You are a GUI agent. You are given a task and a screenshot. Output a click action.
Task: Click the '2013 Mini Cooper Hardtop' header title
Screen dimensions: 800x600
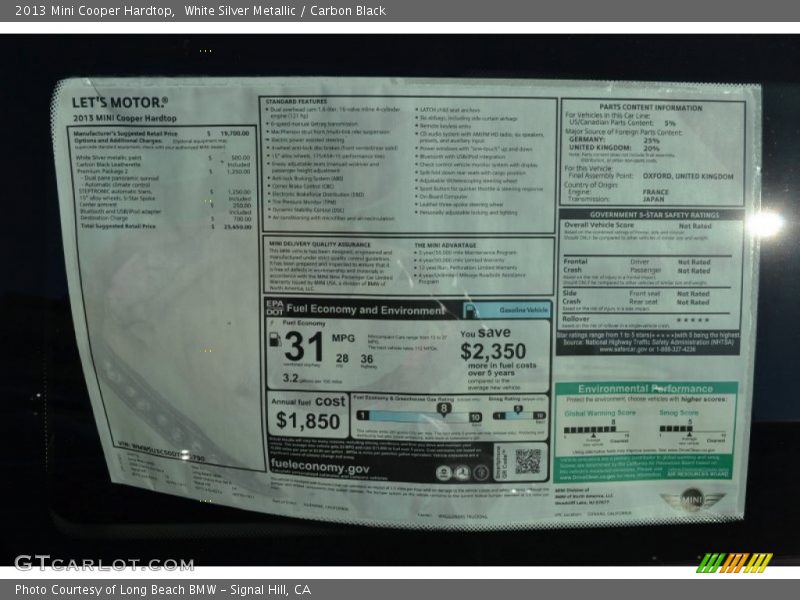pos(94,11)
